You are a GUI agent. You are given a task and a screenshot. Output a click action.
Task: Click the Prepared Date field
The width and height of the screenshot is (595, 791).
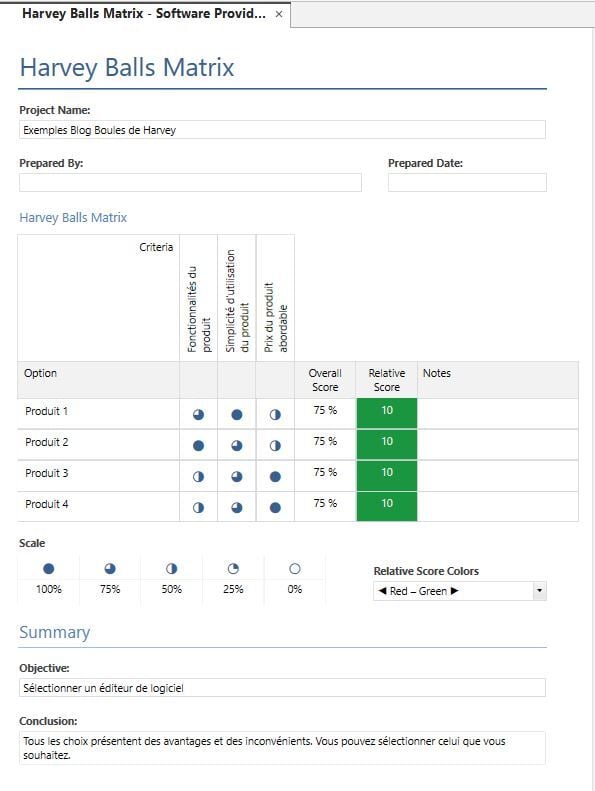[467, 183]
